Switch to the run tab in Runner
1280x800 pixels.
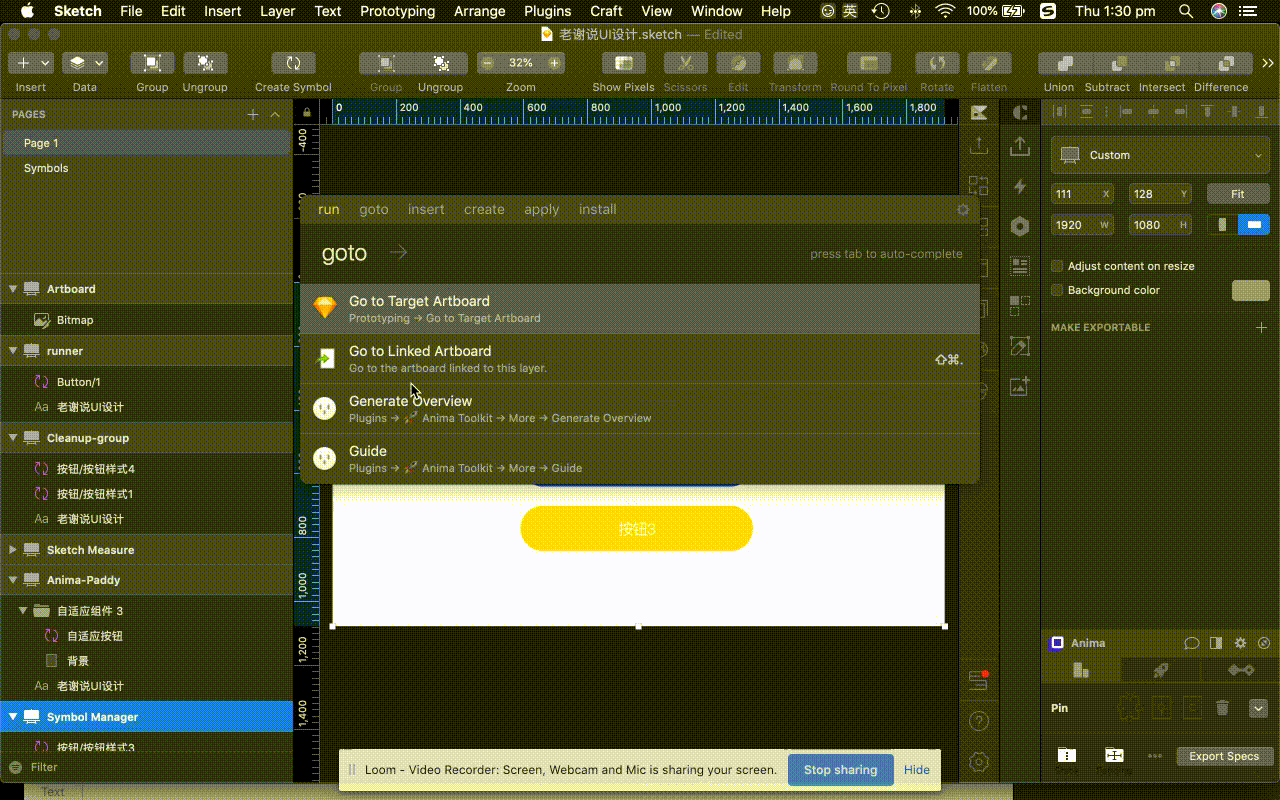coord(329,210)
